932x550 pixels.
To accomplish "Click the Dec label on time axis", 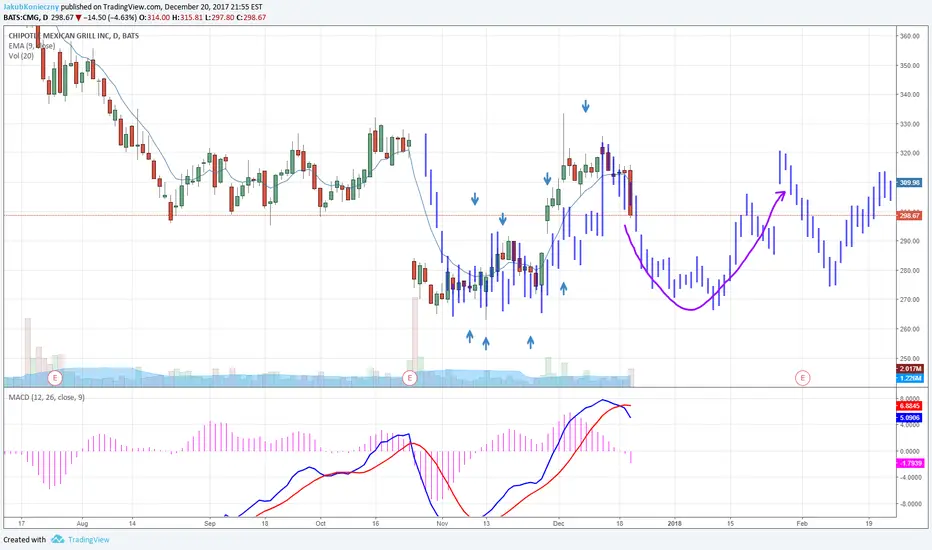I will coord(559,524).
